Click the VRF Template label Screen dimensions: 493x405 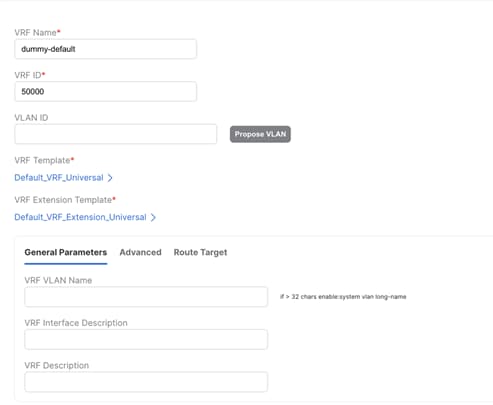(x=42, y=160)
